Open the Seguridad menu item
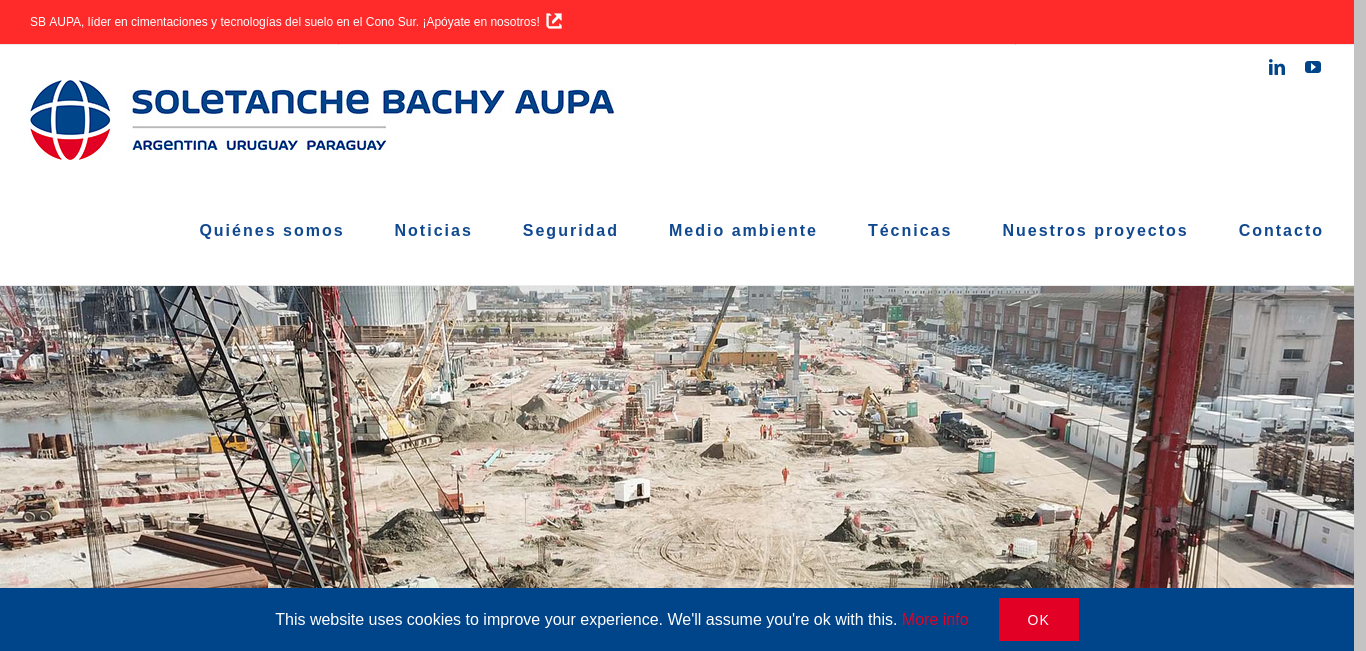The width and height of the screenshot is (1366, 651). [x=570, y=231]
